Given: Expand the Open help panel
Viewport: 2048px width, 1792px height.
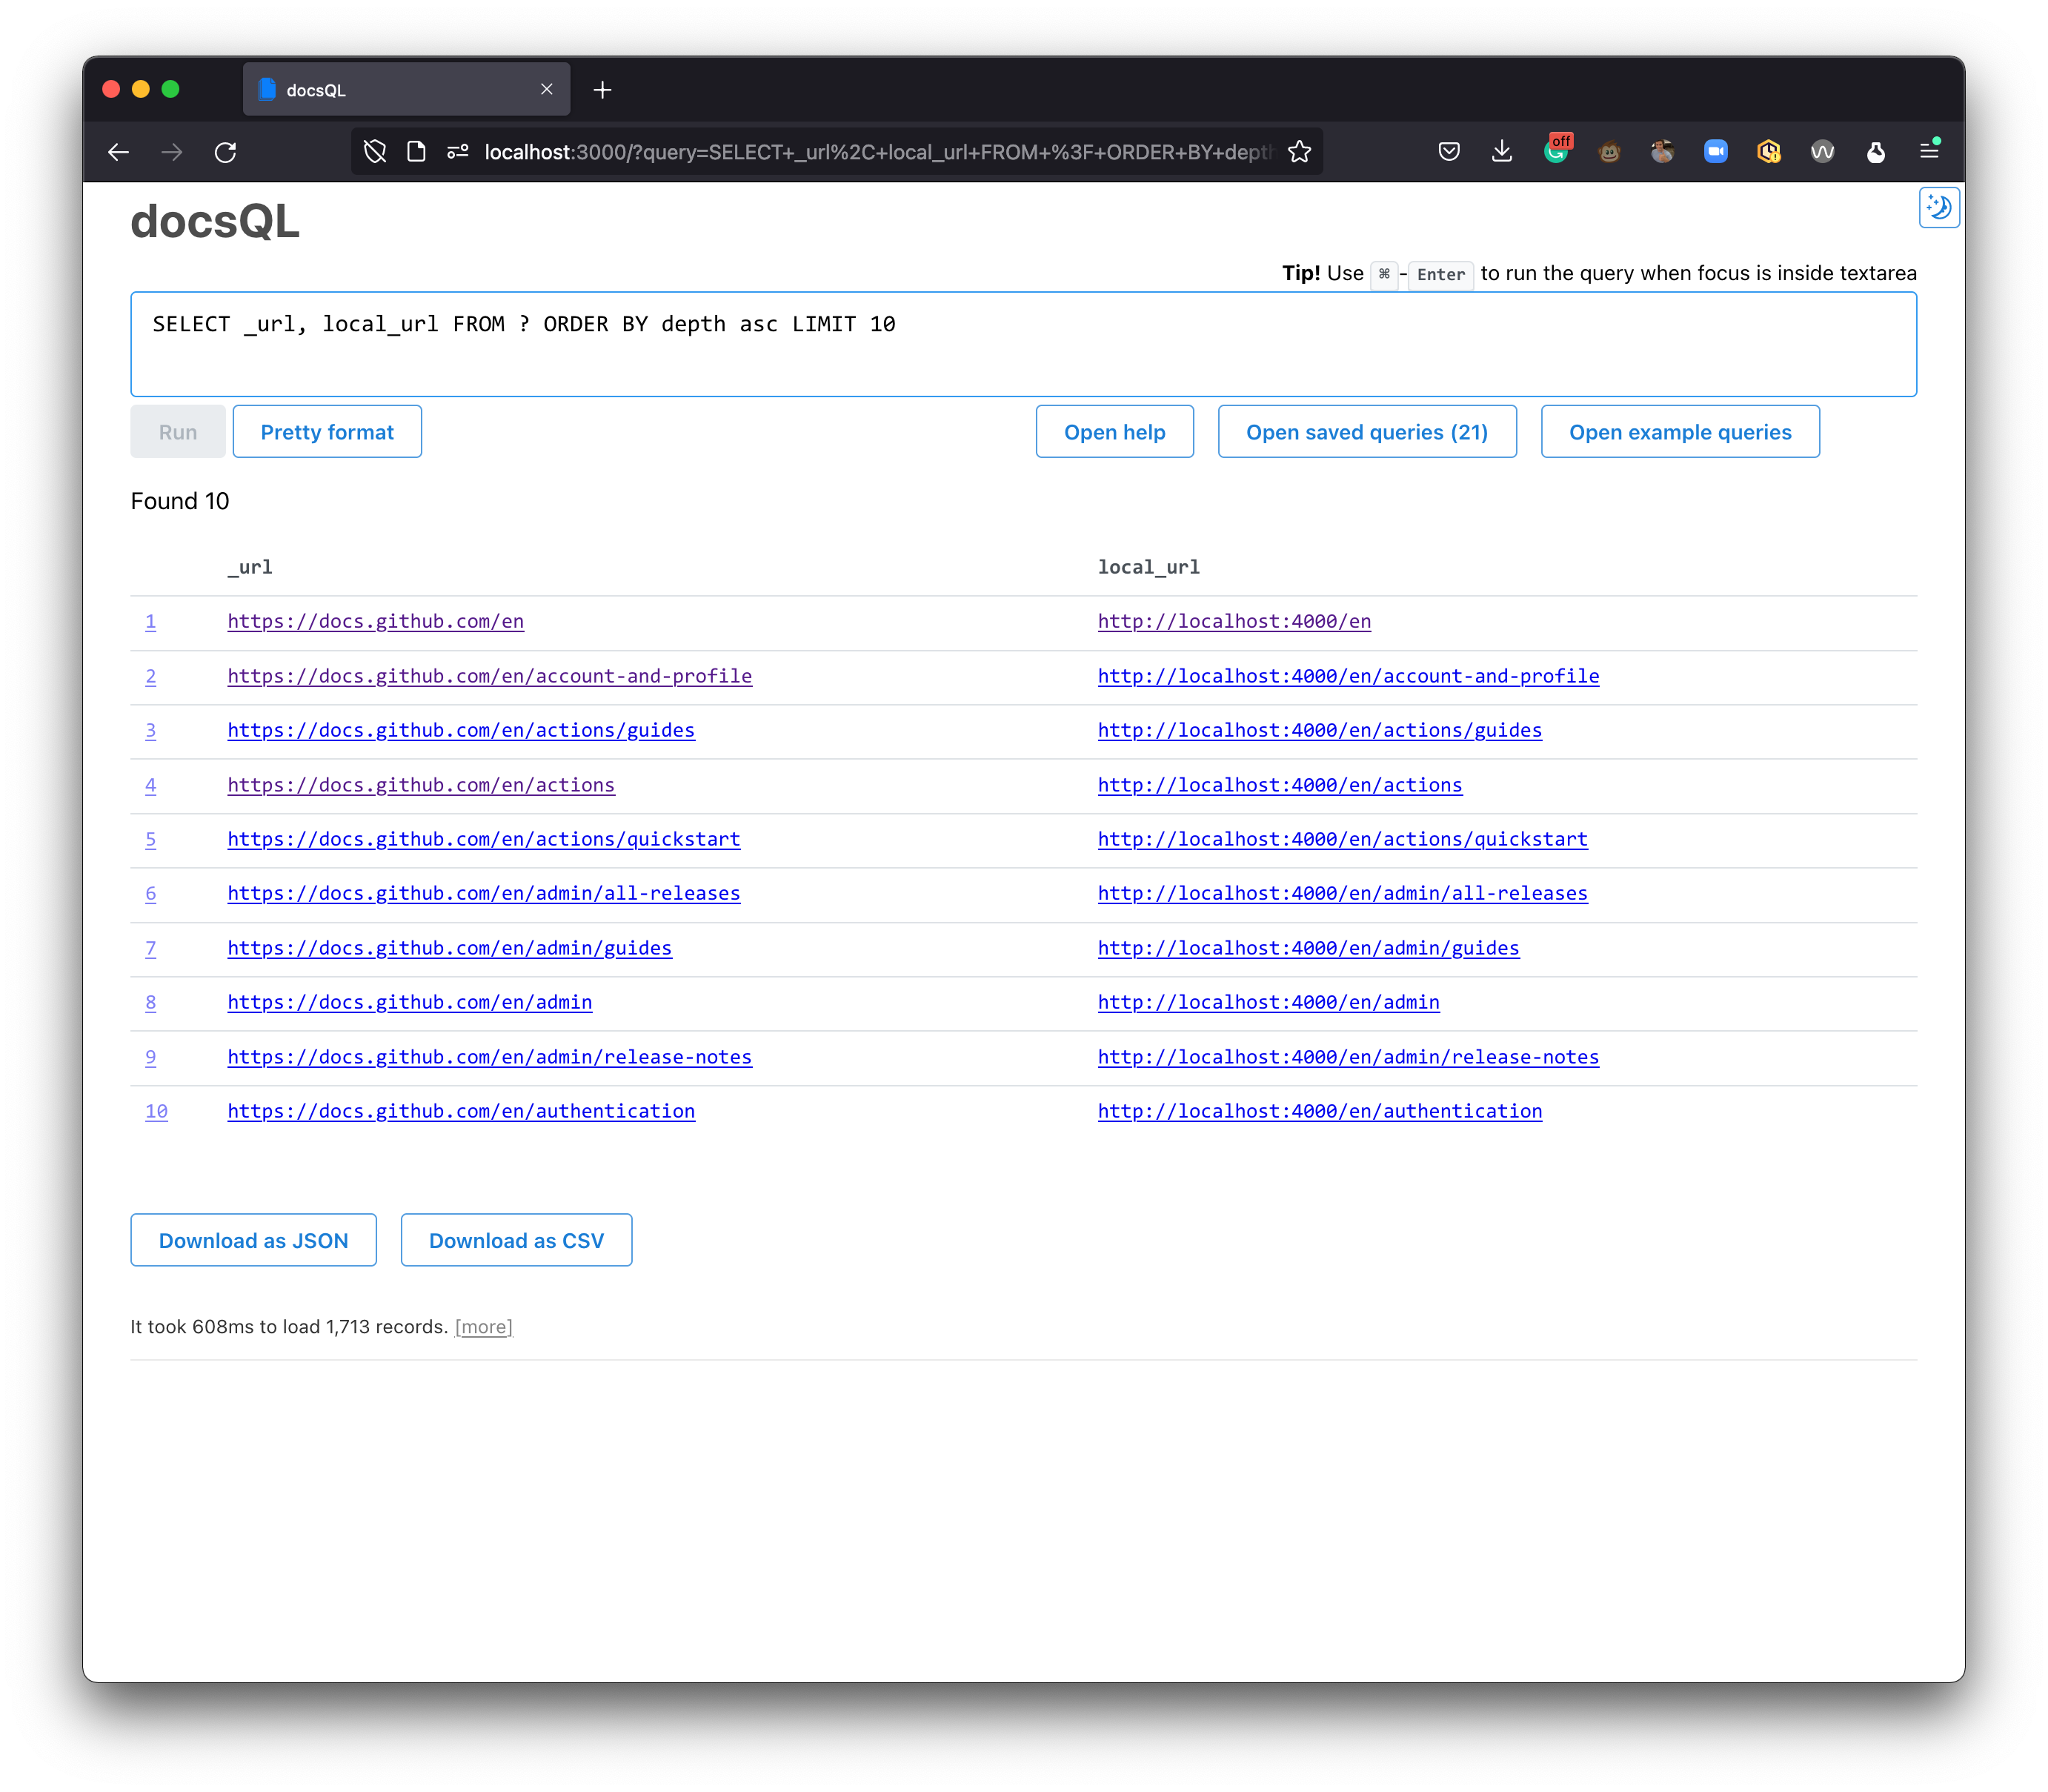Looking at the screenshot, I should click(x=1114, y=432).
